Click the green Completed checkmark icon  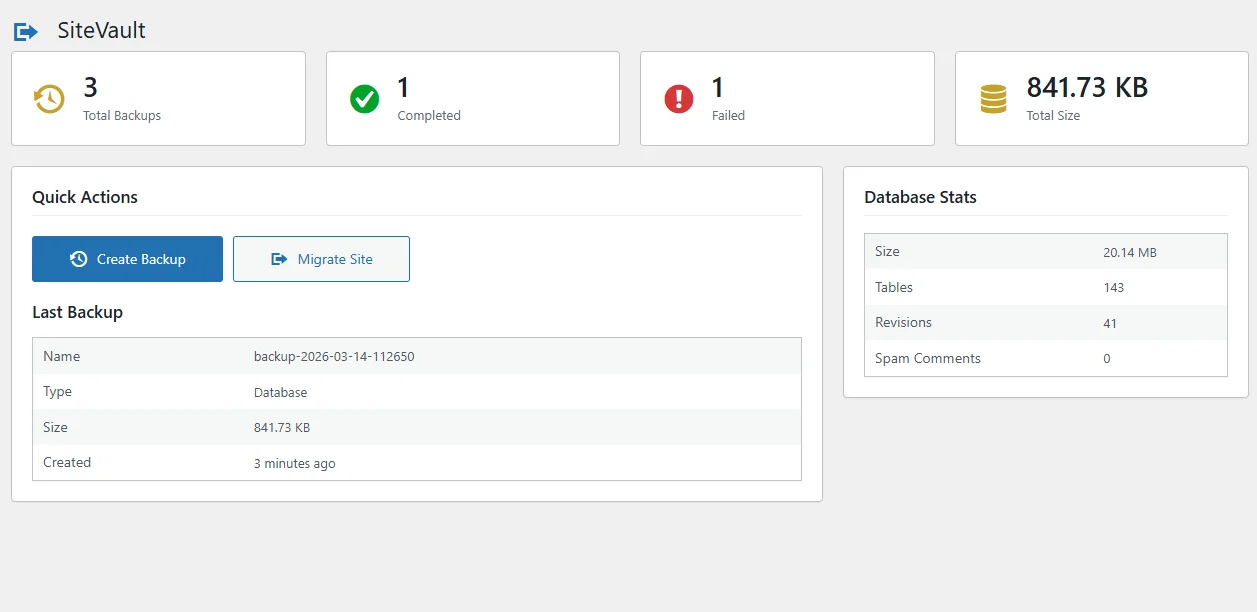tap(364, 99)
